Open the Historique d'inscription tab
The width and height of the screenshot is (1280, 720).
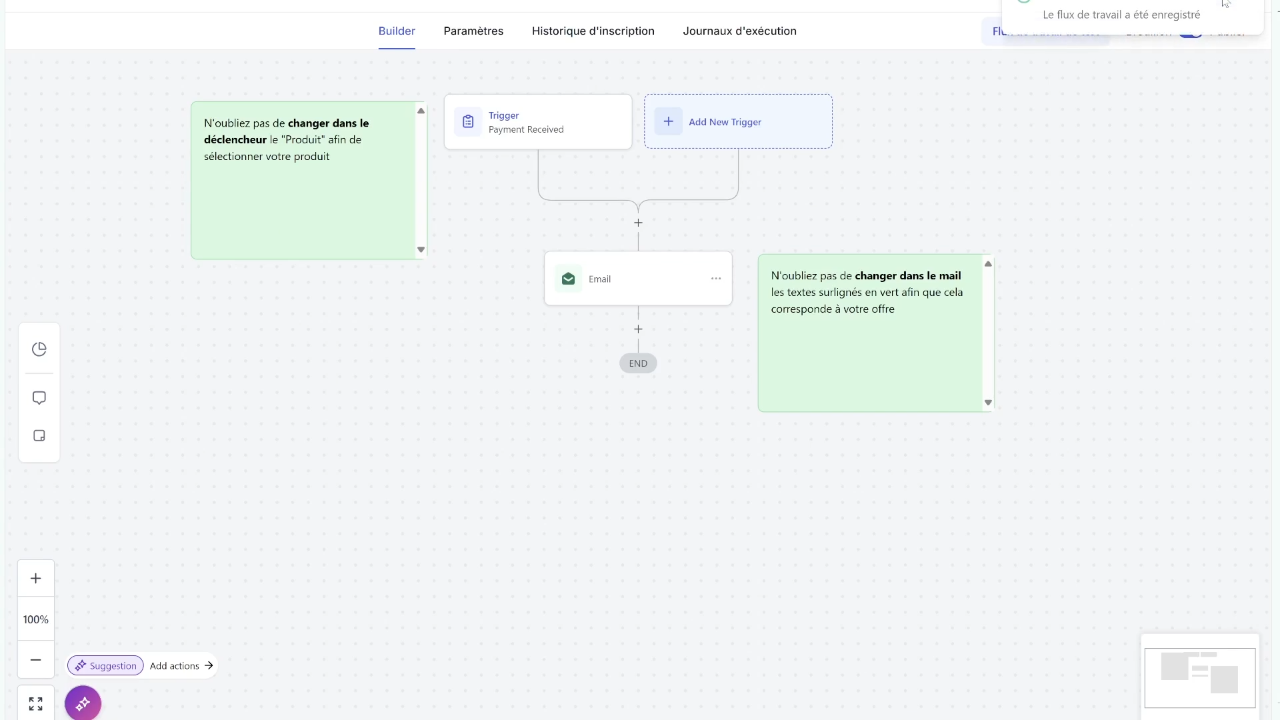click(x=593, y=31)
